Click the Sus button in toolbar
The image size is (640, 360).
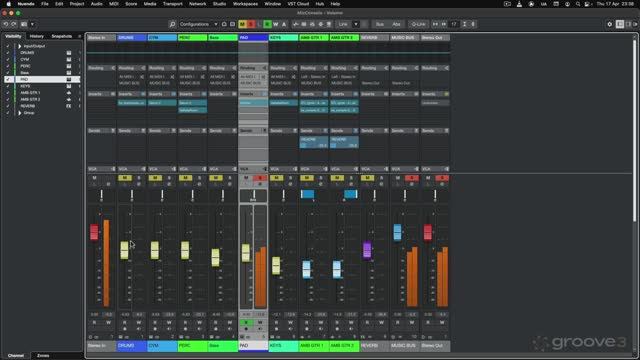click(380, 24)
